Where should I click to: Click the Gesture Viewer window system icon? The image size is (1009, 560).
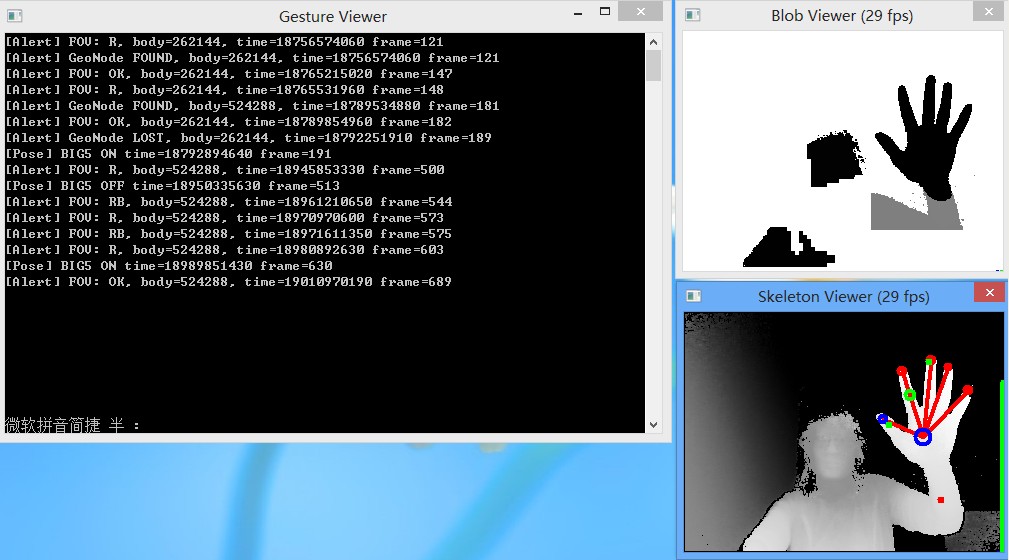14,15
